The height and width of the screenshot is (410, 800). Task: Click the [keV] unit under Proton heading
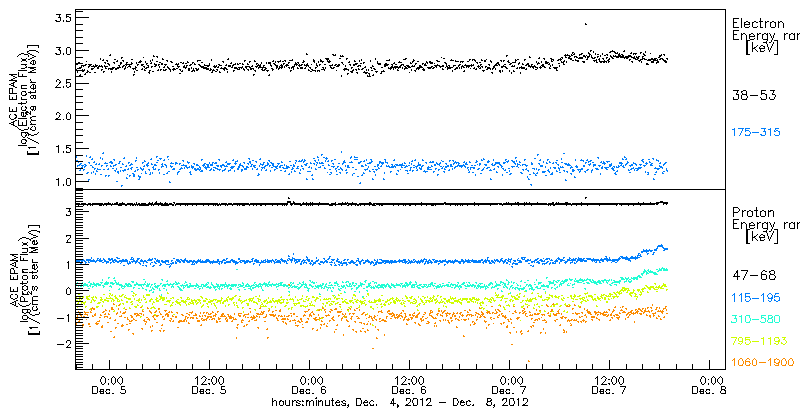762,237
